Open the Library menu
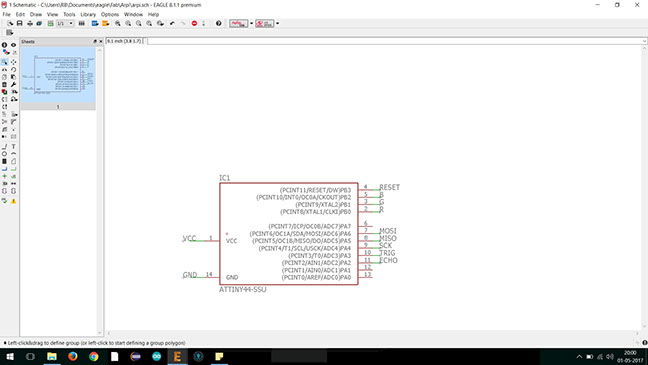Screen dimensions: 648x365 pos(88,14)
